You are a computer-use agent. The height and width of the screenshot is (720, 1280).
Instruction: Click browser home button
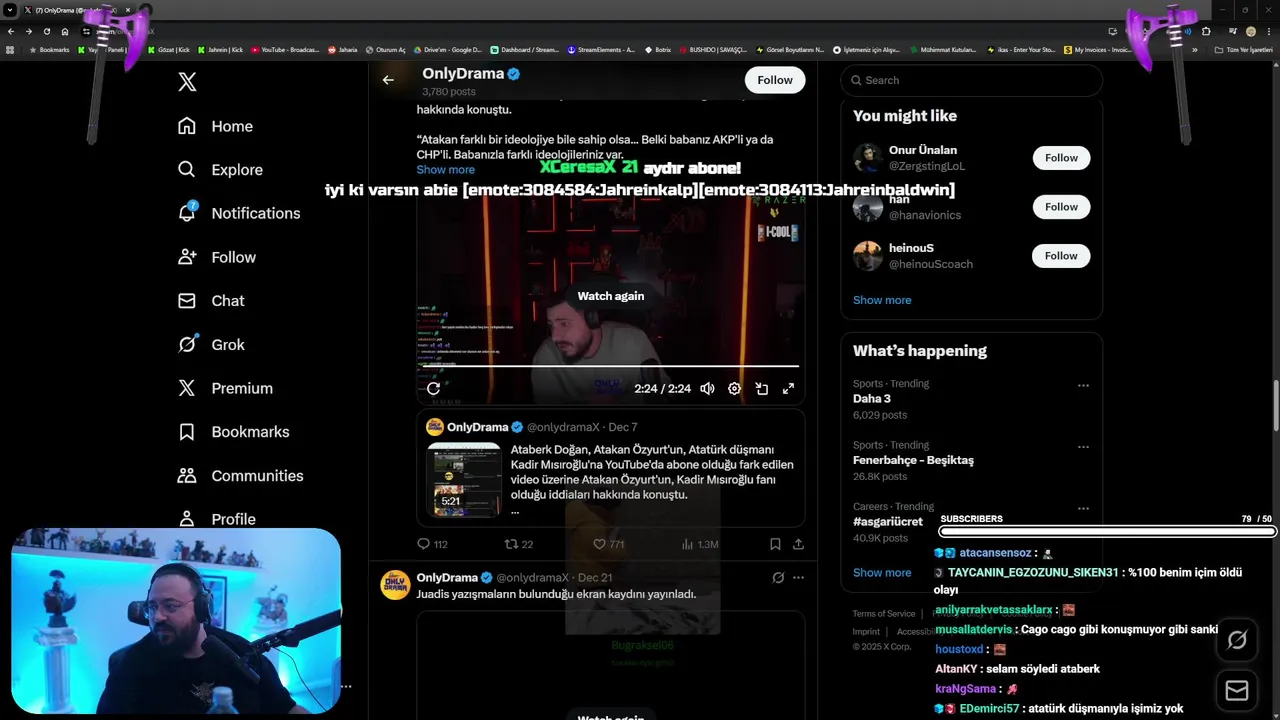coord(65,31)
